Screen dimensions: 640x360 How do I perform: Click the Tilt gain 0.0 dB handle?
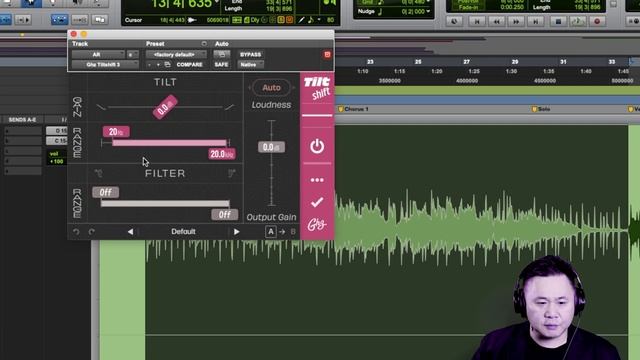165,107
